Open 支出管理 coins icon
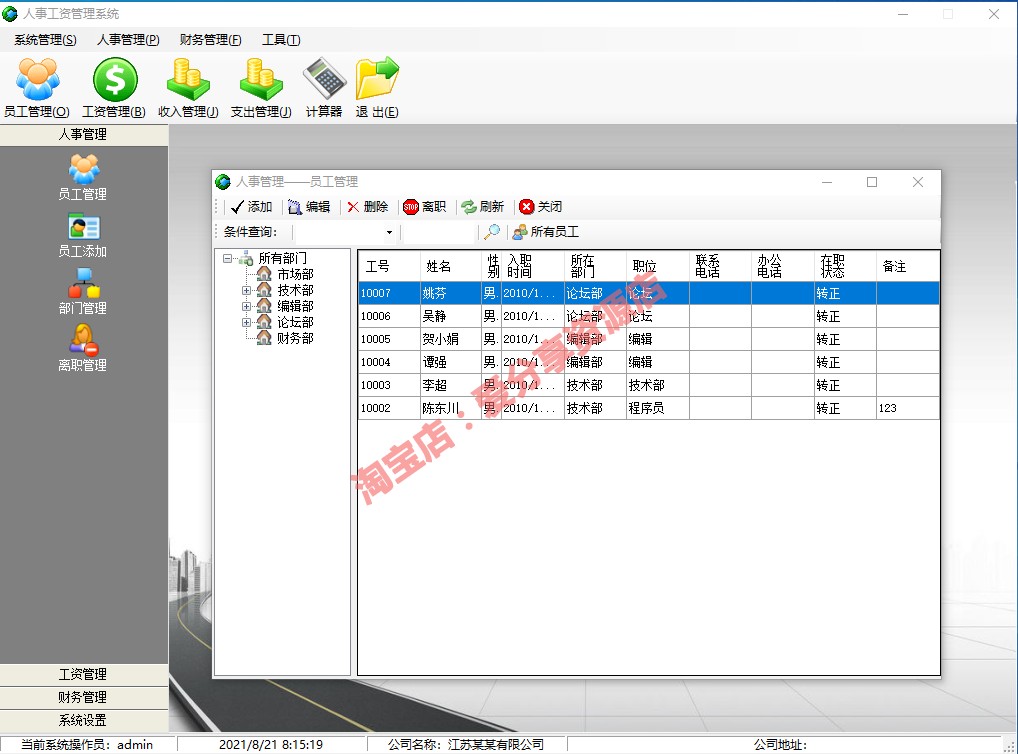The image size is (1018, 754). [x=261, y=87]
